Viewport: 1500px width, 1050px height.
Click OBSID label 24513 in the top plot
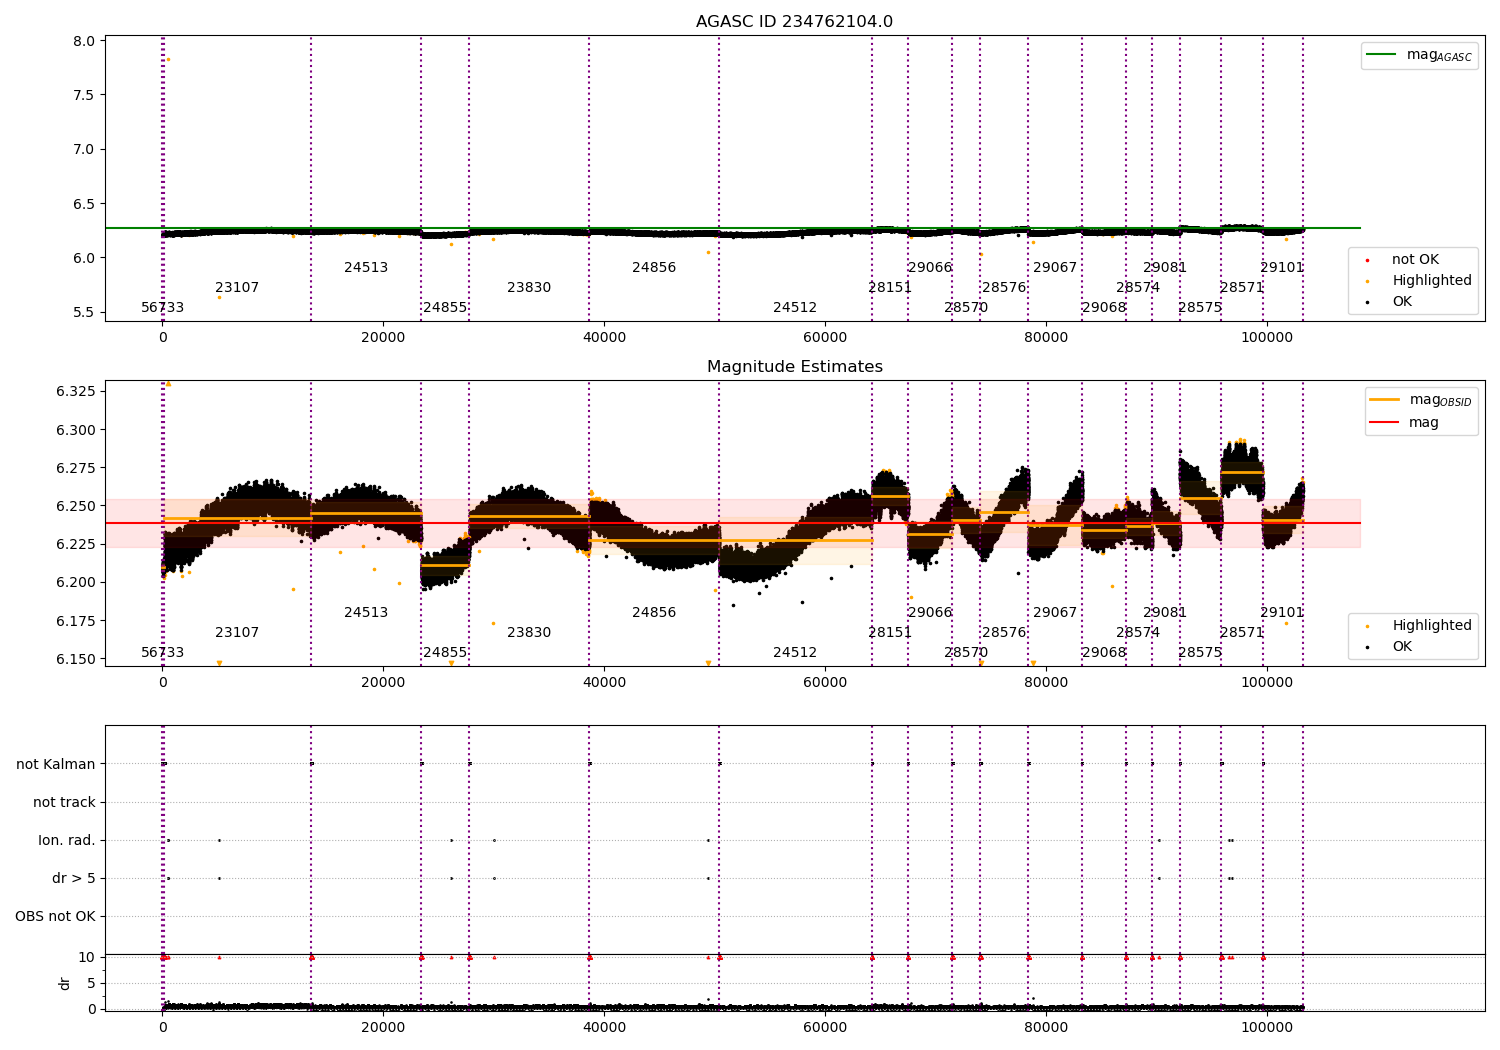click(x=366, y=268)
